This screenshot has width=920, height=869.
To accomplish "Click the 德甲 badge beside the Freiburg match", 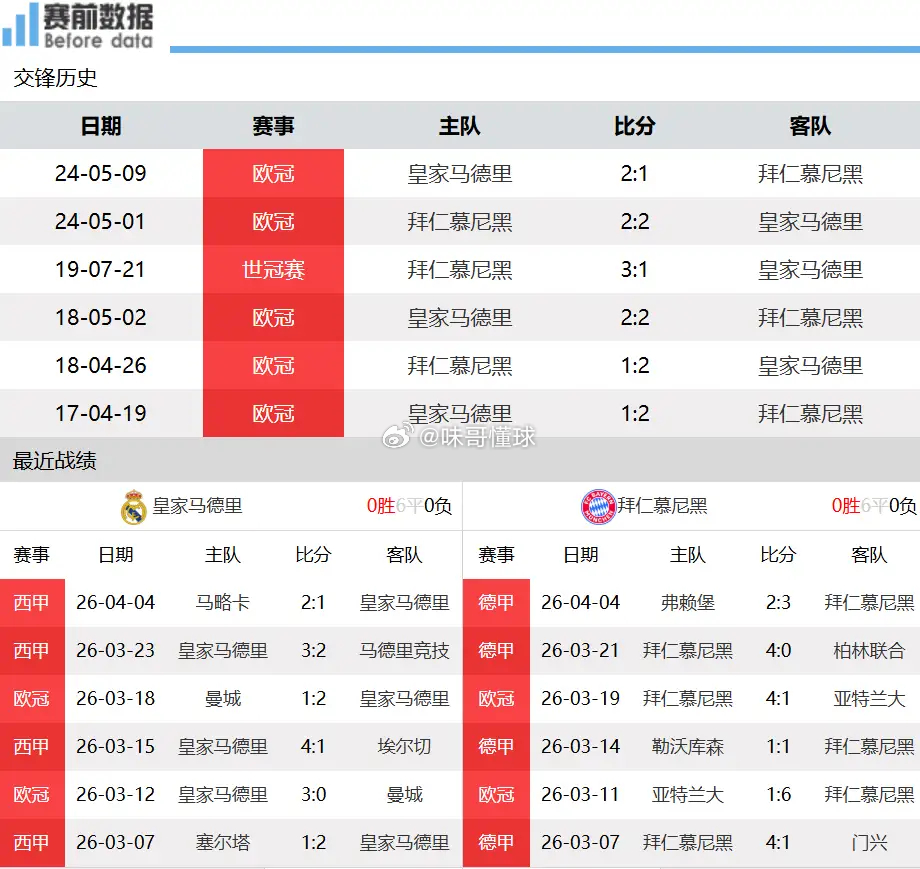I will click(x=496, y=602).
